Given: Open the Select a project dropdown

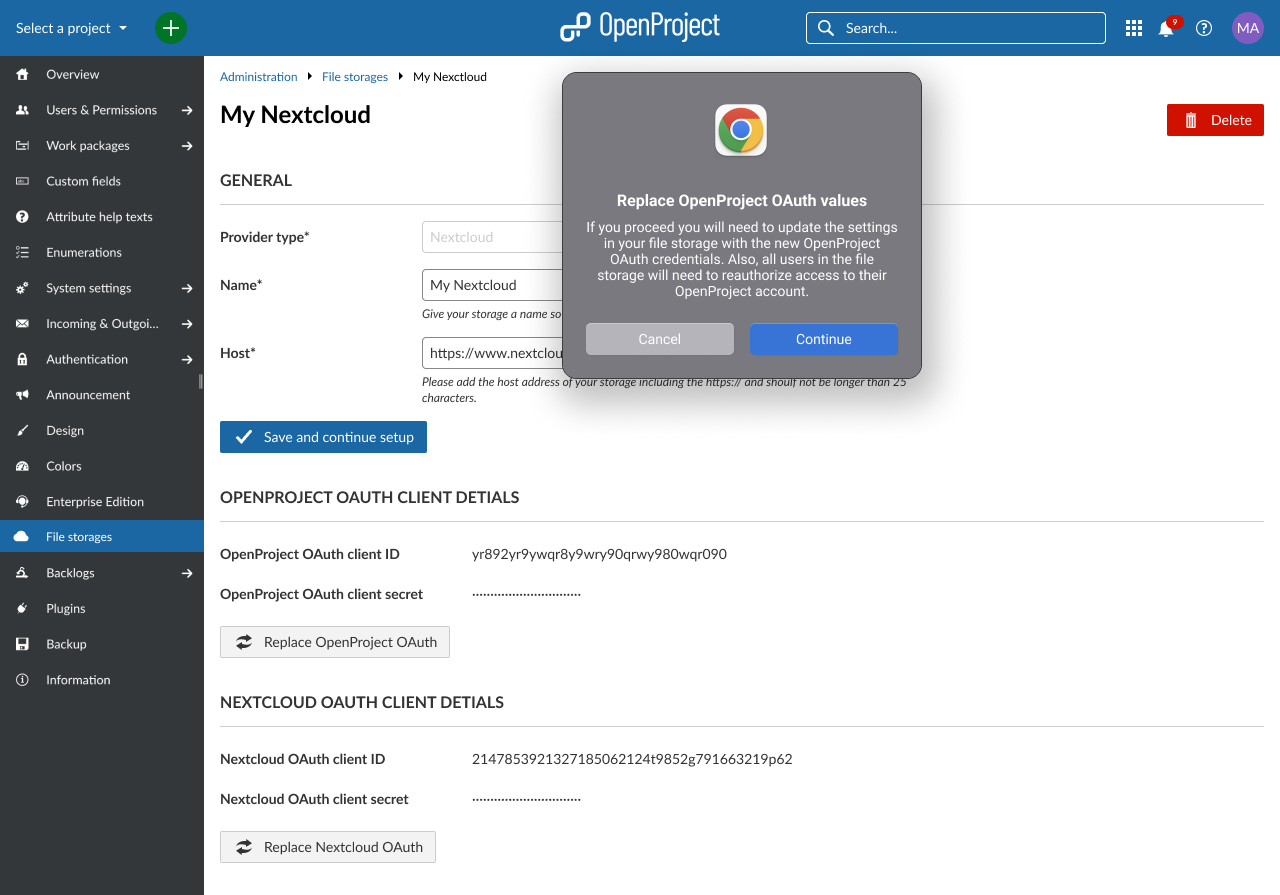Looking at the screenshot, I should pyautogui.click(x=71, y=28).
